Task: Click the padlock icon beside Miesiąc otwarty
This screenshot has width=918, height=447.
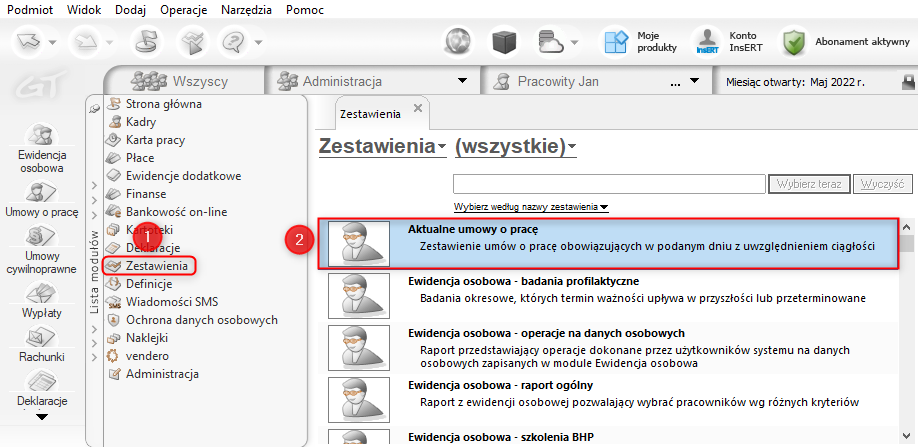Action: coord(909,81)
